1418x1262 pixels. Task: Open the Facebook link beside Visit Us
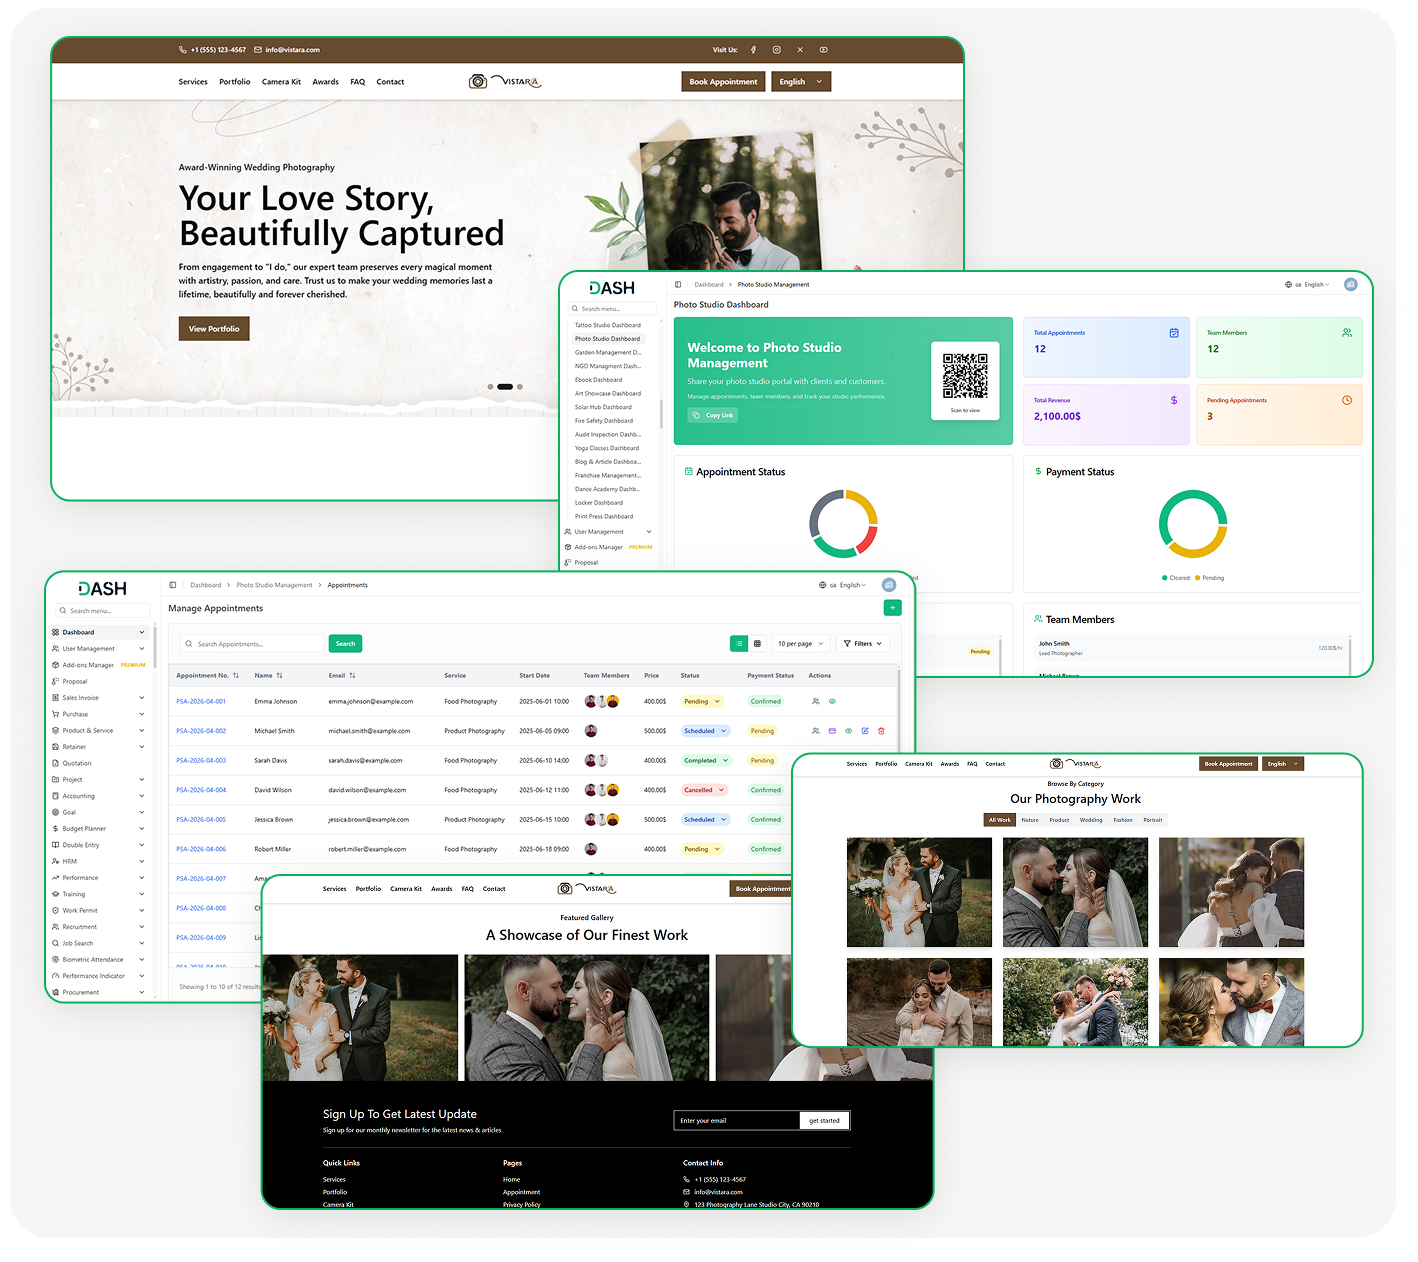point(753,50)
